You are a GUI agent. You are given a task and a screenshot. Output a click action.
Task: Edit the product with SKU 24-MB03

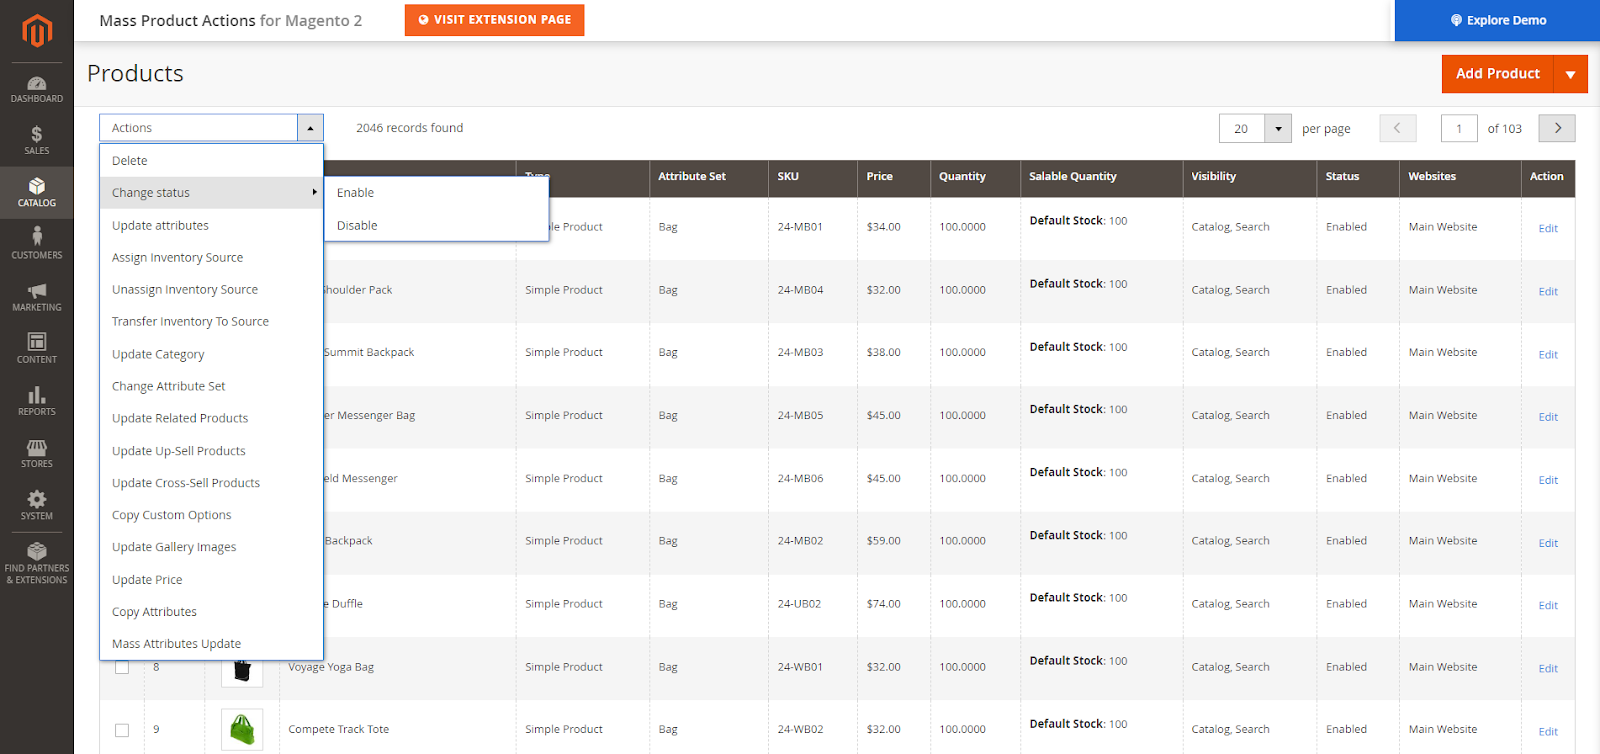coord(1548,354)
